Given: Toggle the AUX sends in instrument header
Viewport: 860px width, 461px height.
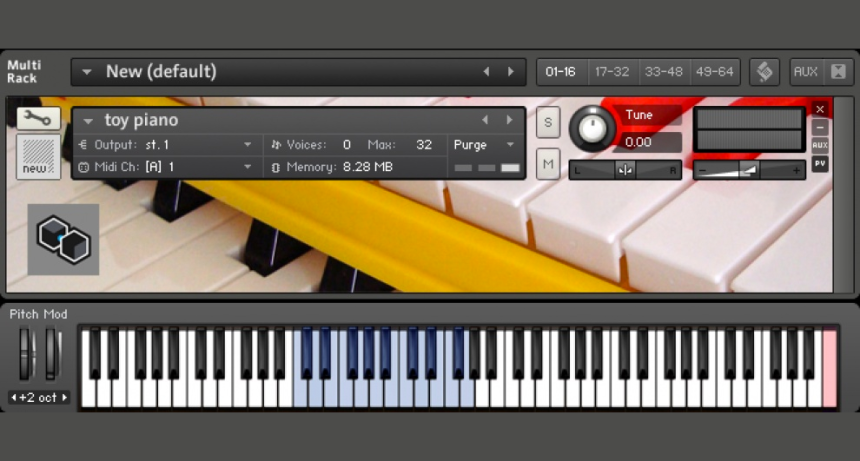Looking at the screenshot, I should (820, 146).
